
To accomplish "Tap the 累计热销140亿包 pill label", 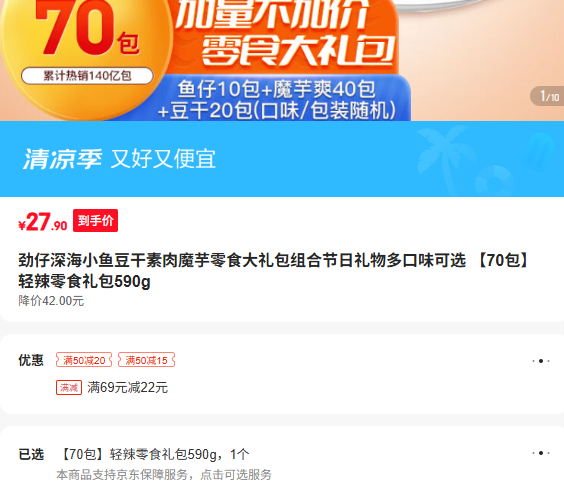I will click(x=87, y=76).
